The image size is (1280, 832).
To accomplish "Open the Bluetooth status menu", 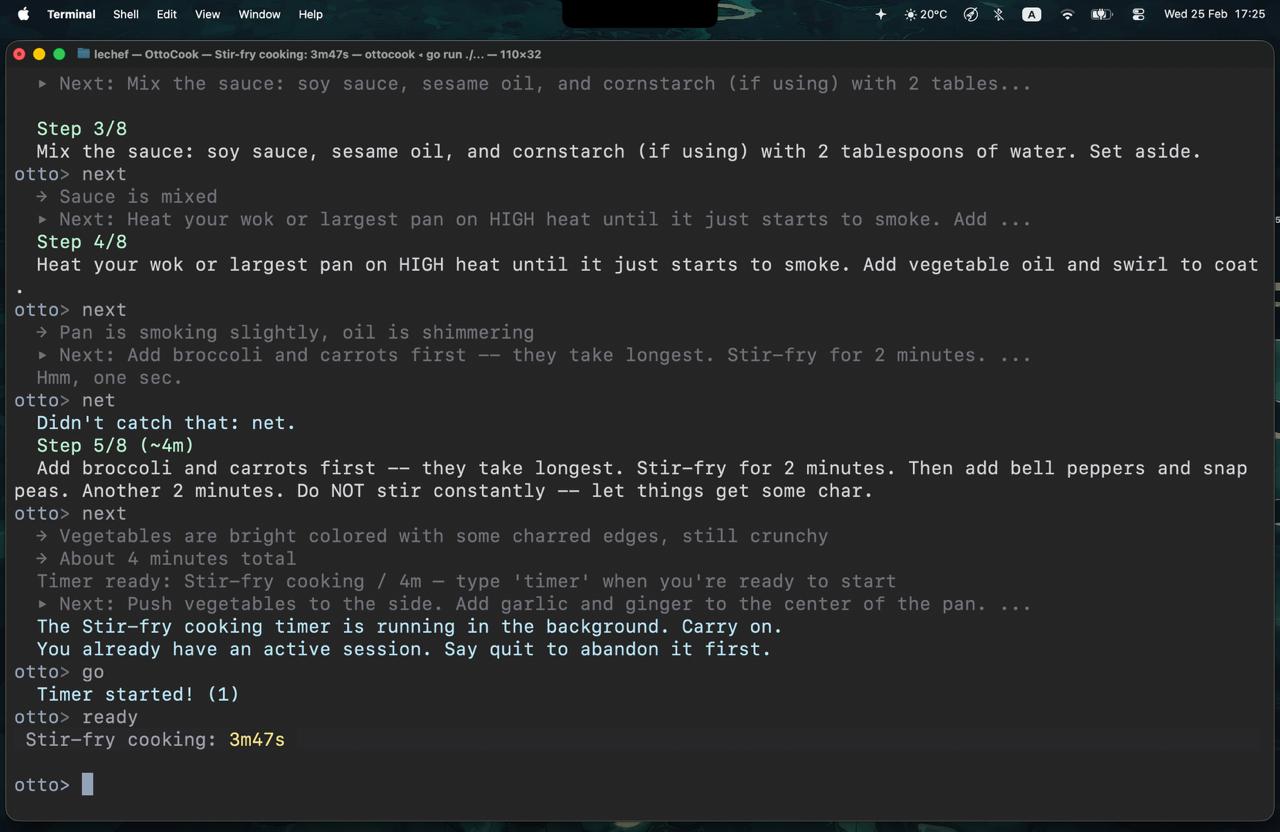I will (998, 14).
